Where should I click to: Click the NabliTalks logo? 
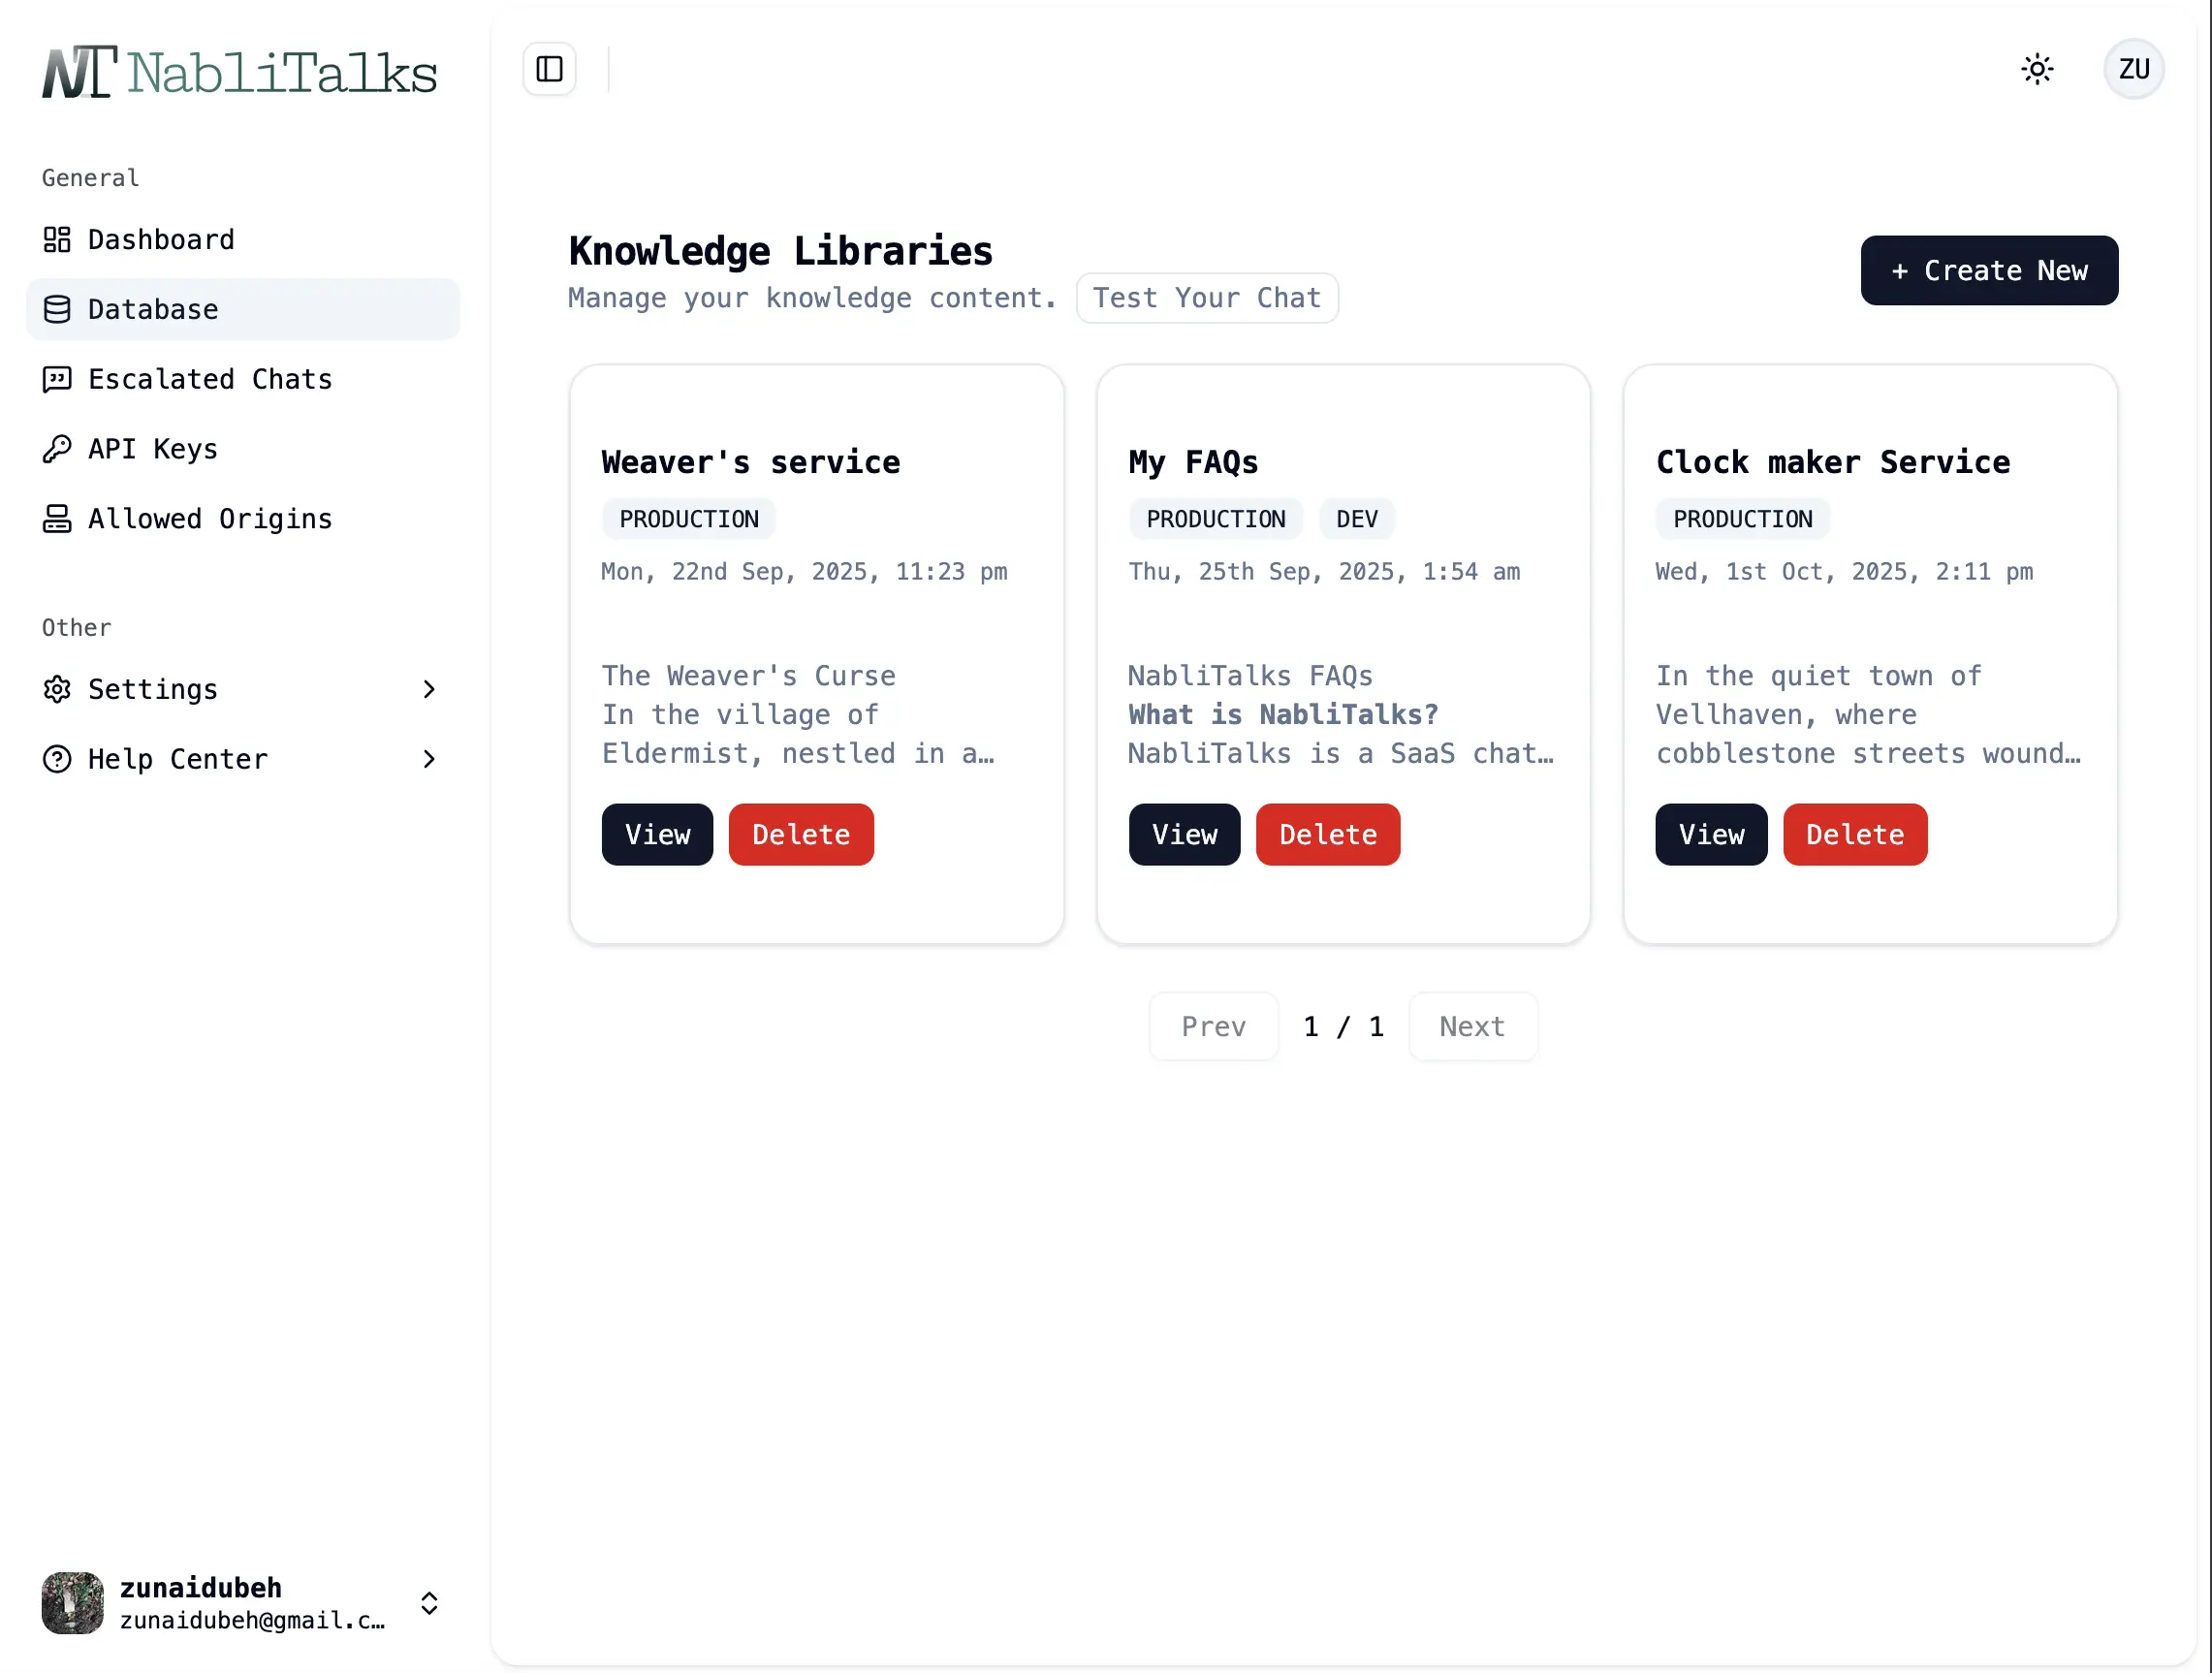tap(240, 69)
